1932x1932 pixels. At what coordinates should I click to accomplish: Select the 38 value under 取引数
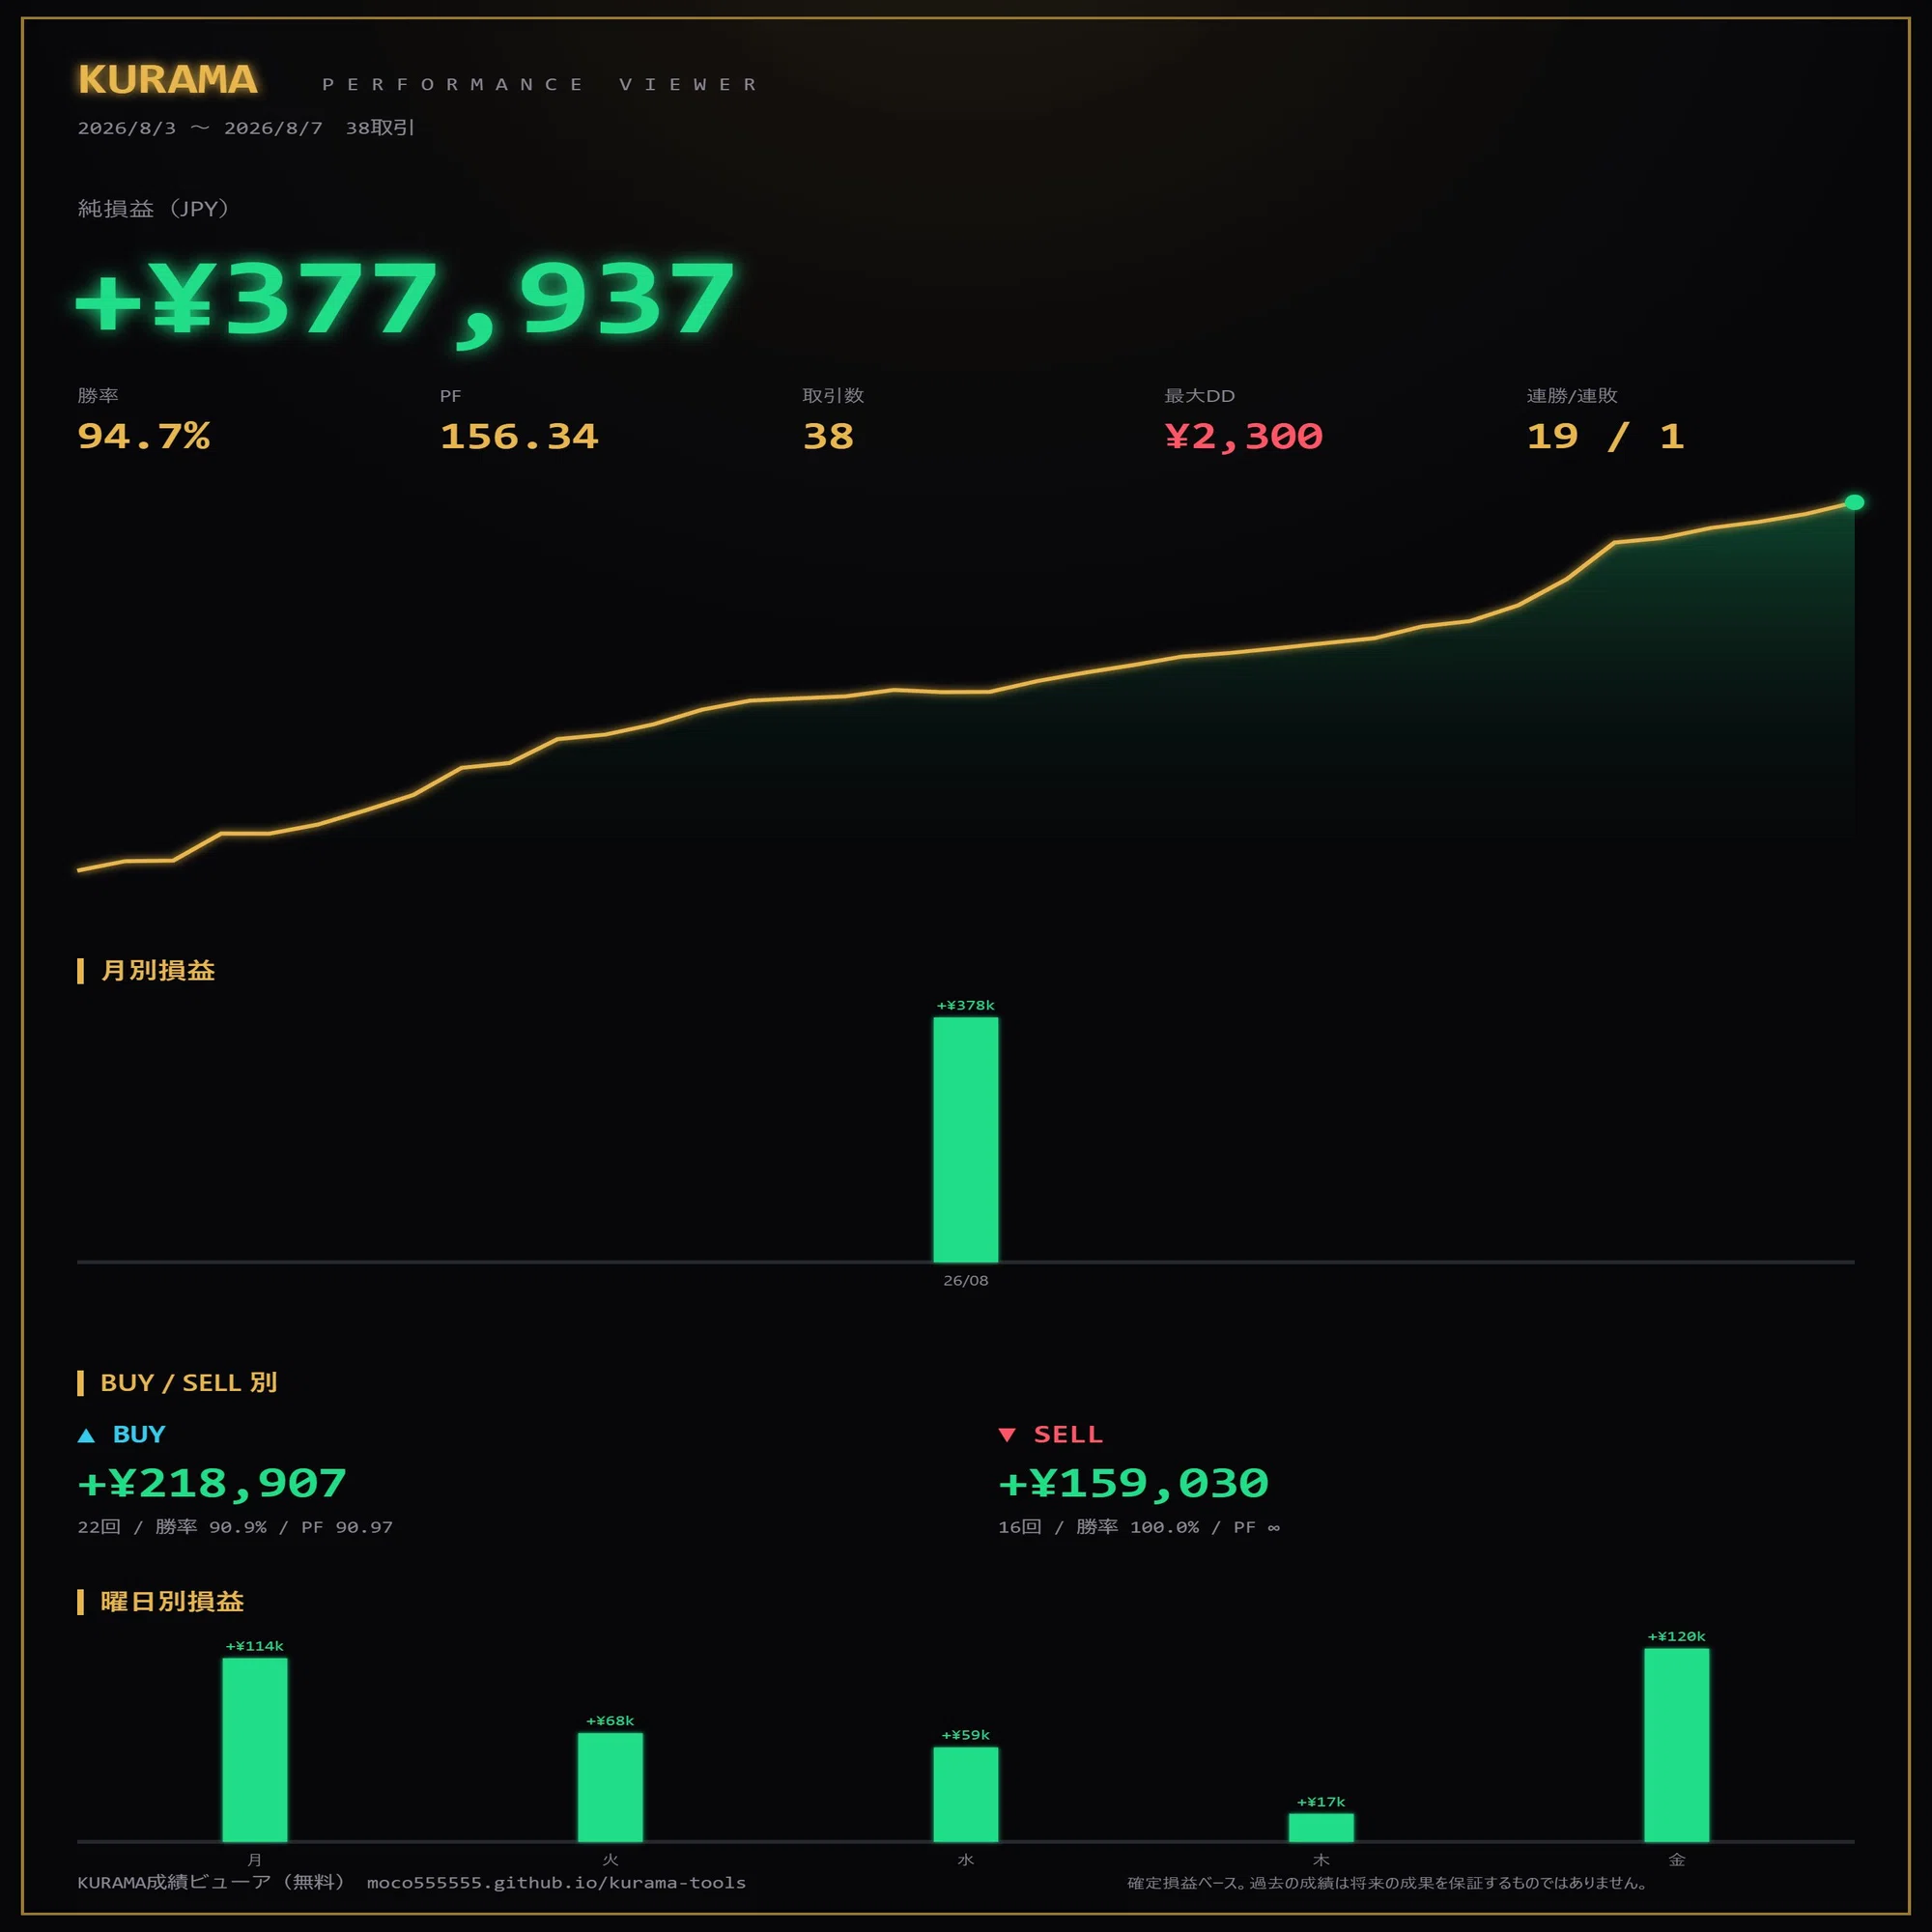coord(828,436)
